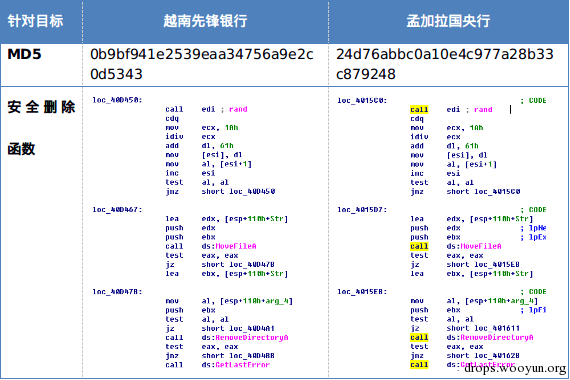Select the 越南先锋银行 column header

coord(205,21)
